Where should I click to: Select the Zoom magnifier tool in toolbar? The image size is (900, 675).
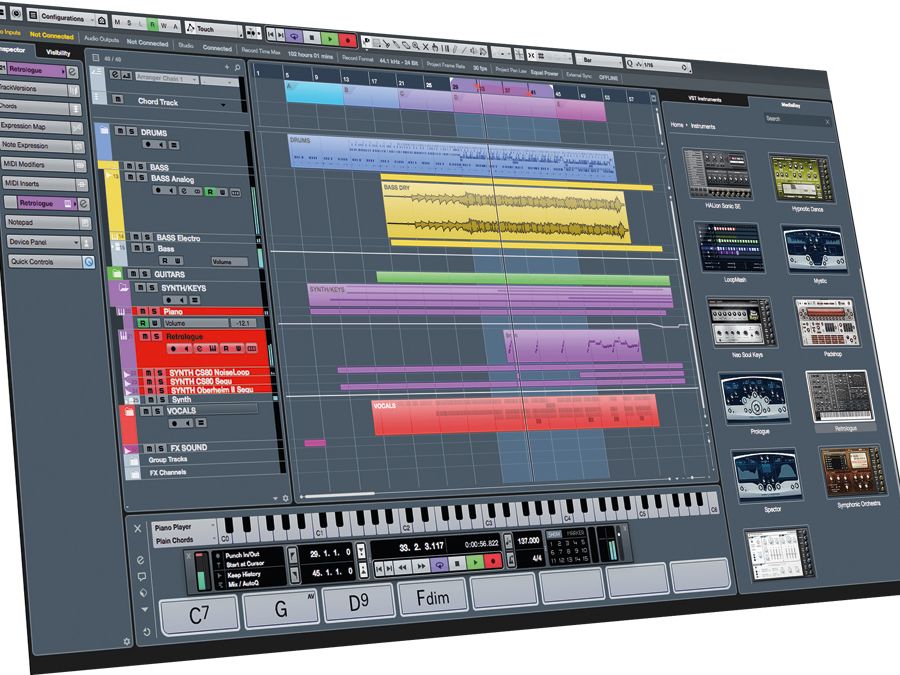tap(415, 45)
